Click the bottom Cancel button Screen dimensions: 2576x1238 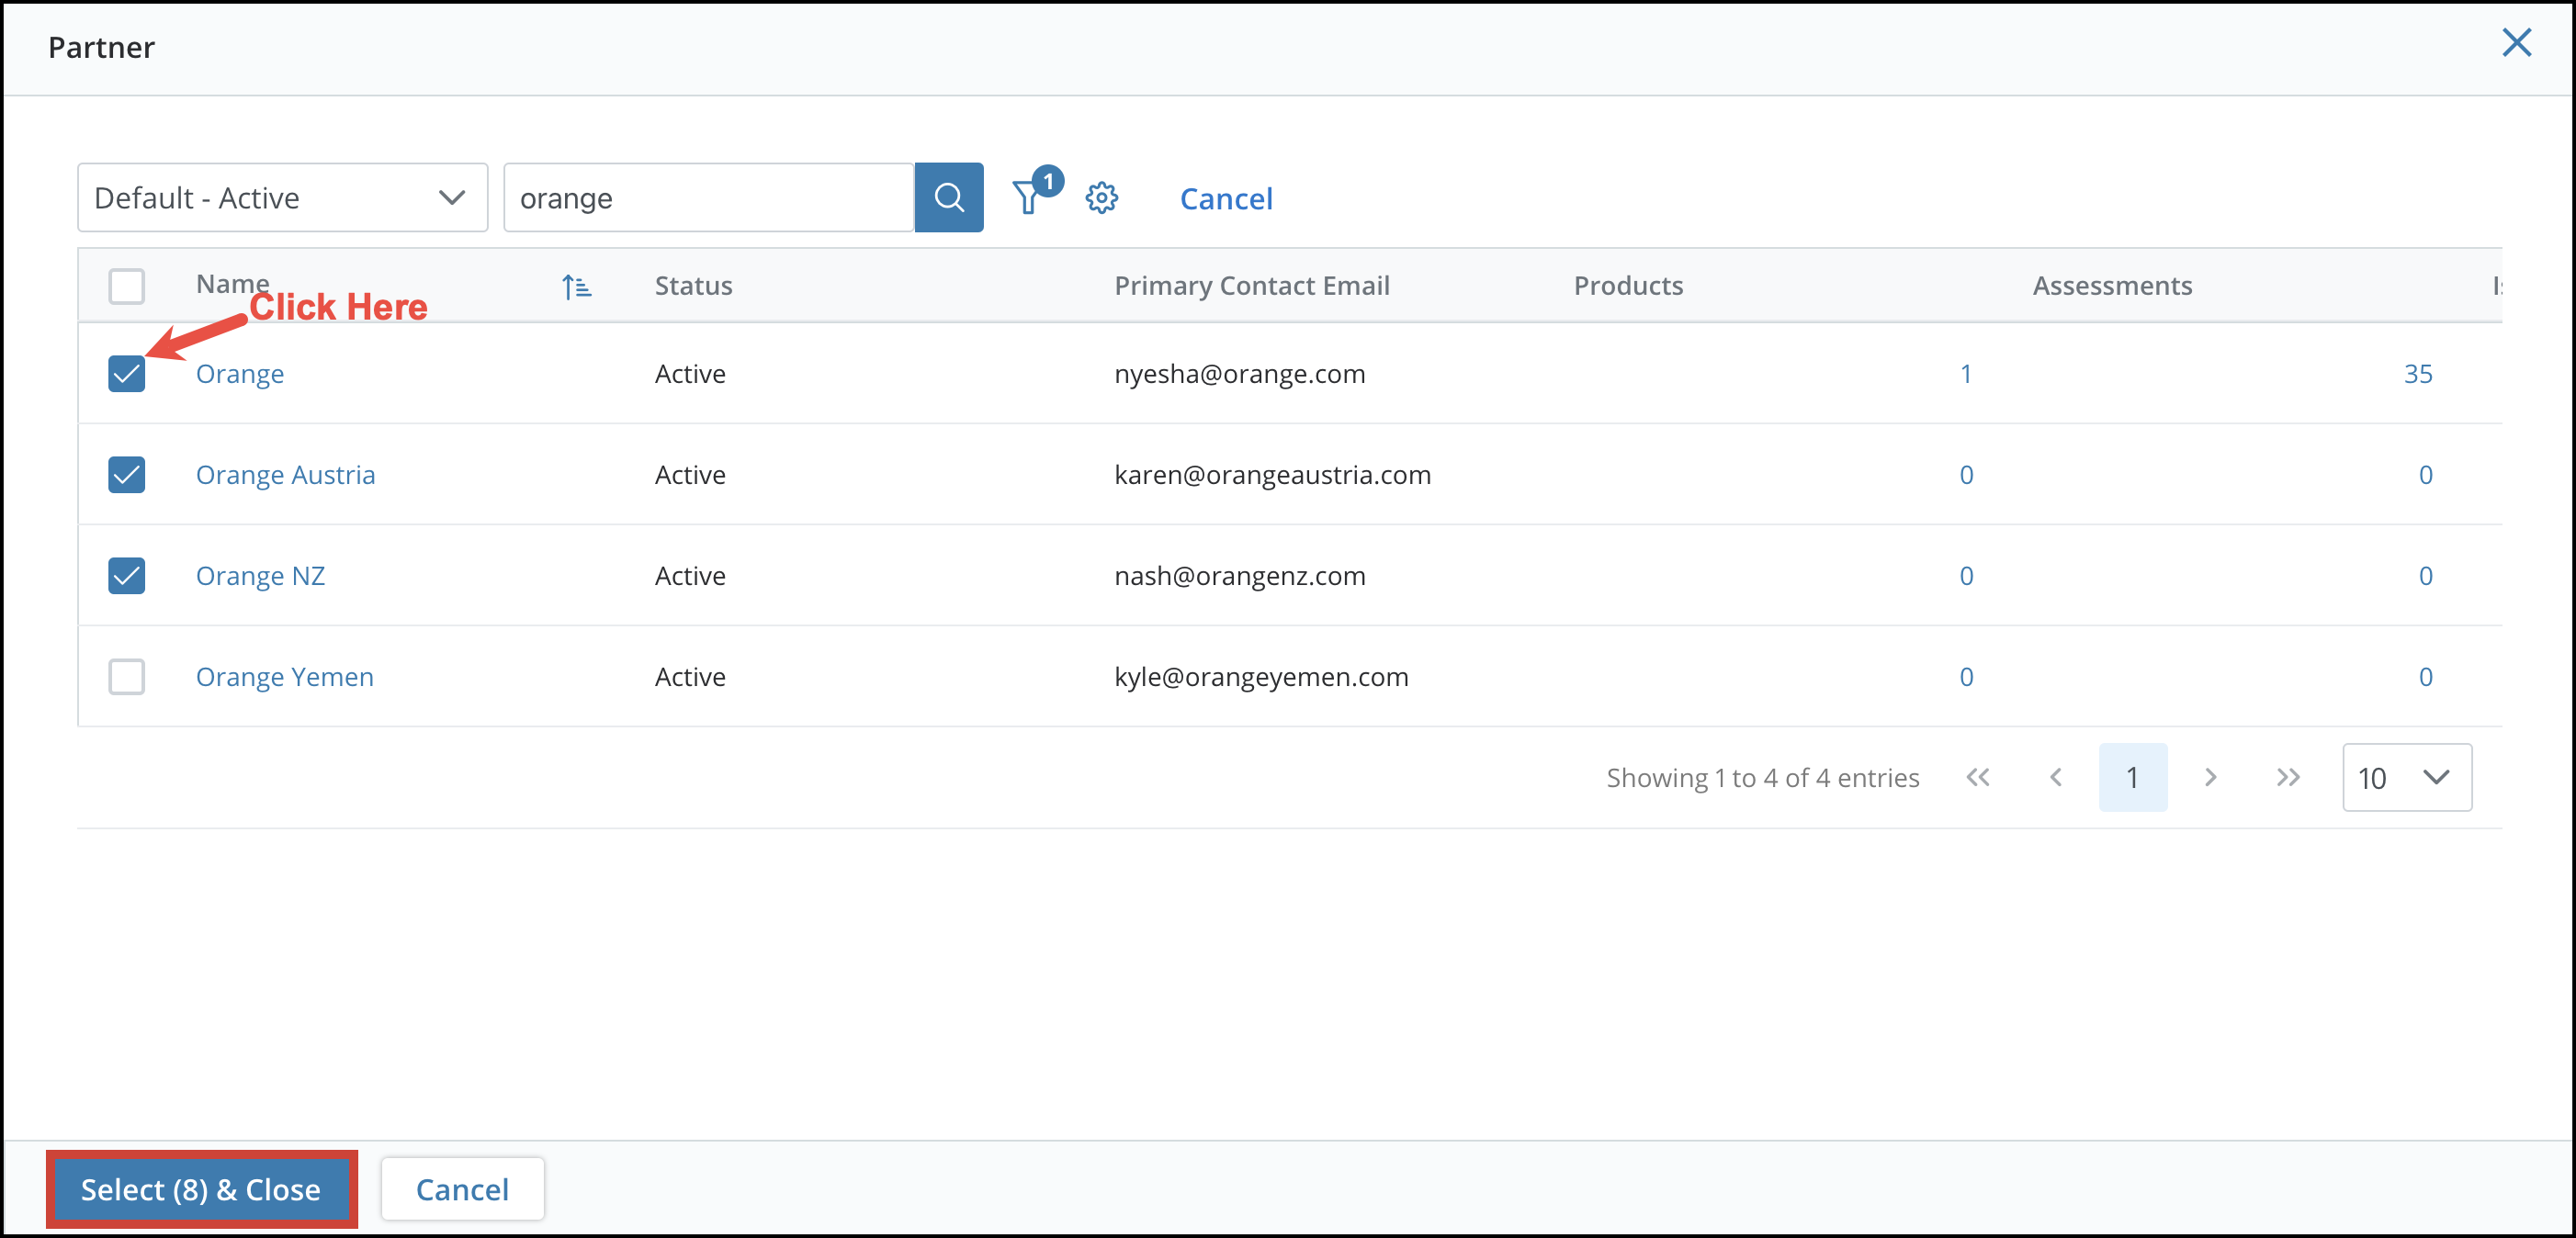[462, 1189]
